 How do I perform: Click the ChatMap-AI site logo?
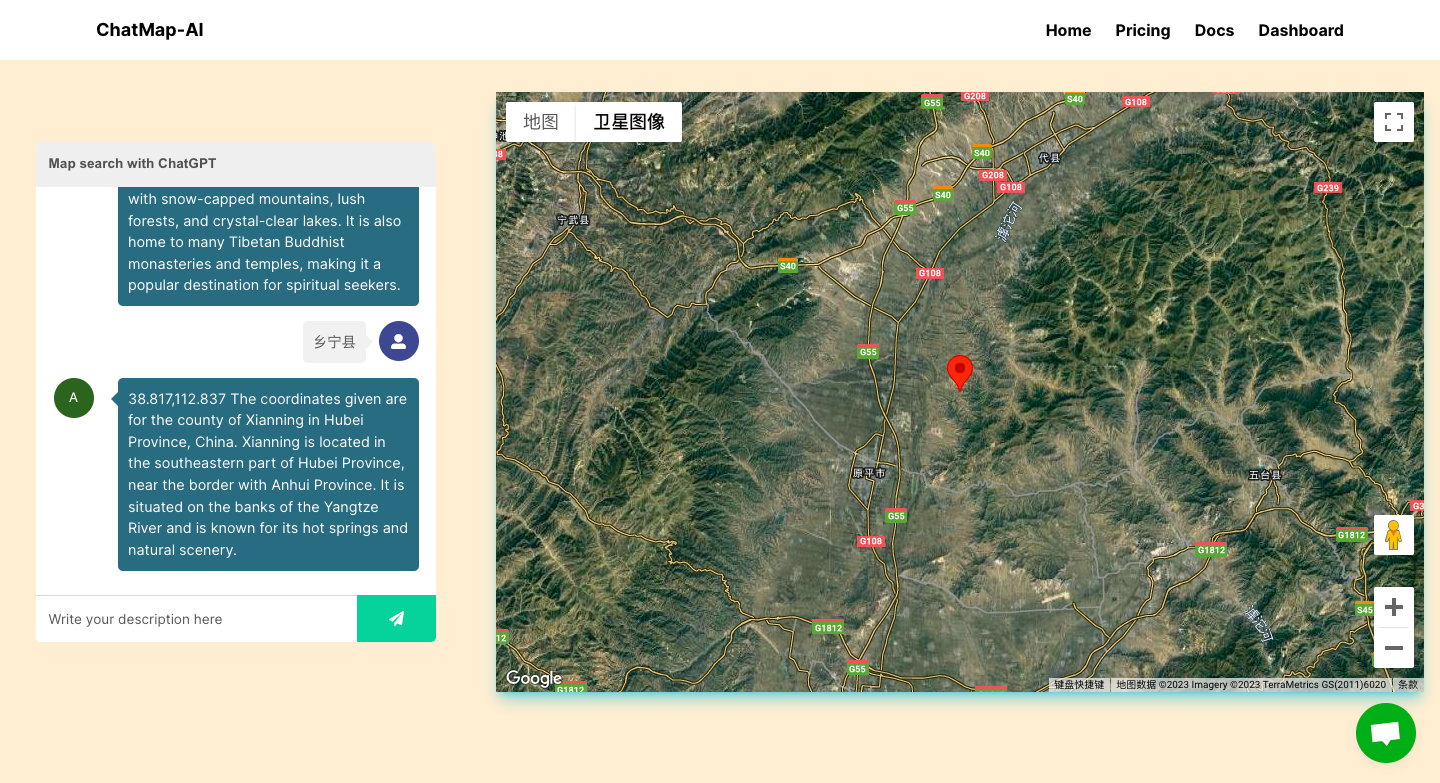(x=150, y=30)
